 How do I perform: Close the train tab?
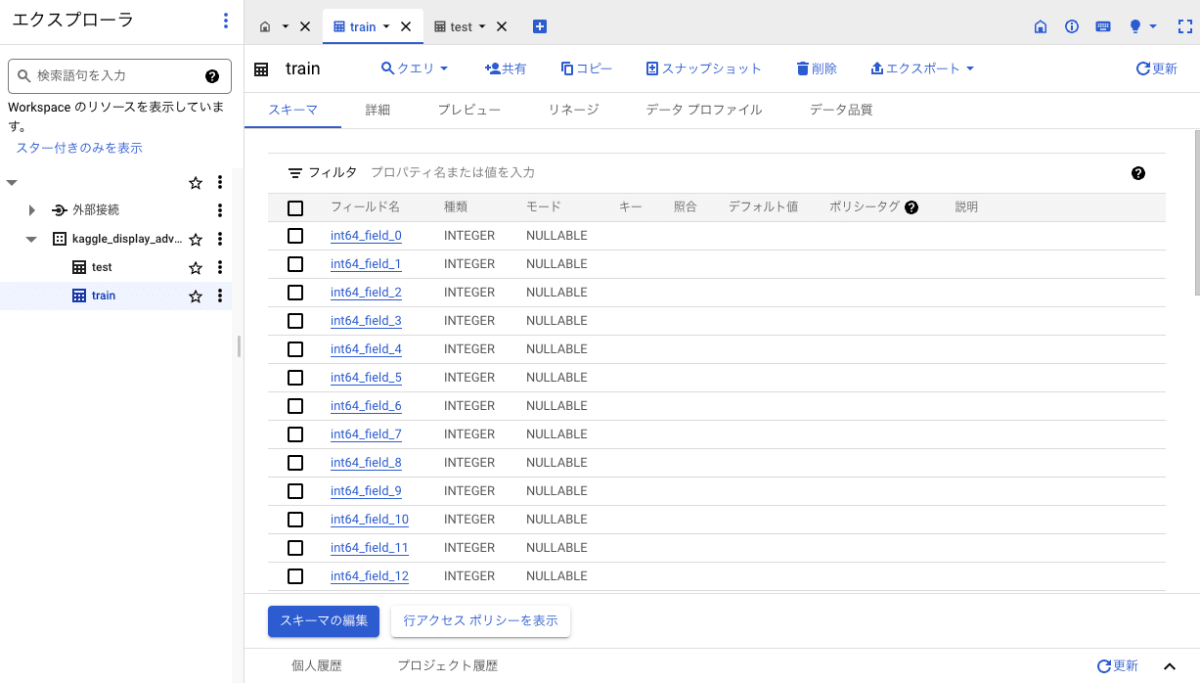[406, 27]
